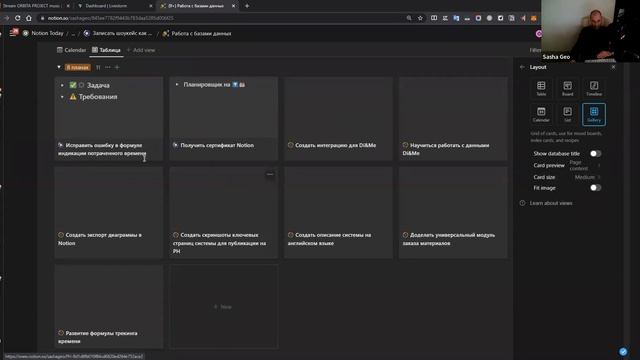Open the Работа с базами данных breadcrumb

coord(197,33)
